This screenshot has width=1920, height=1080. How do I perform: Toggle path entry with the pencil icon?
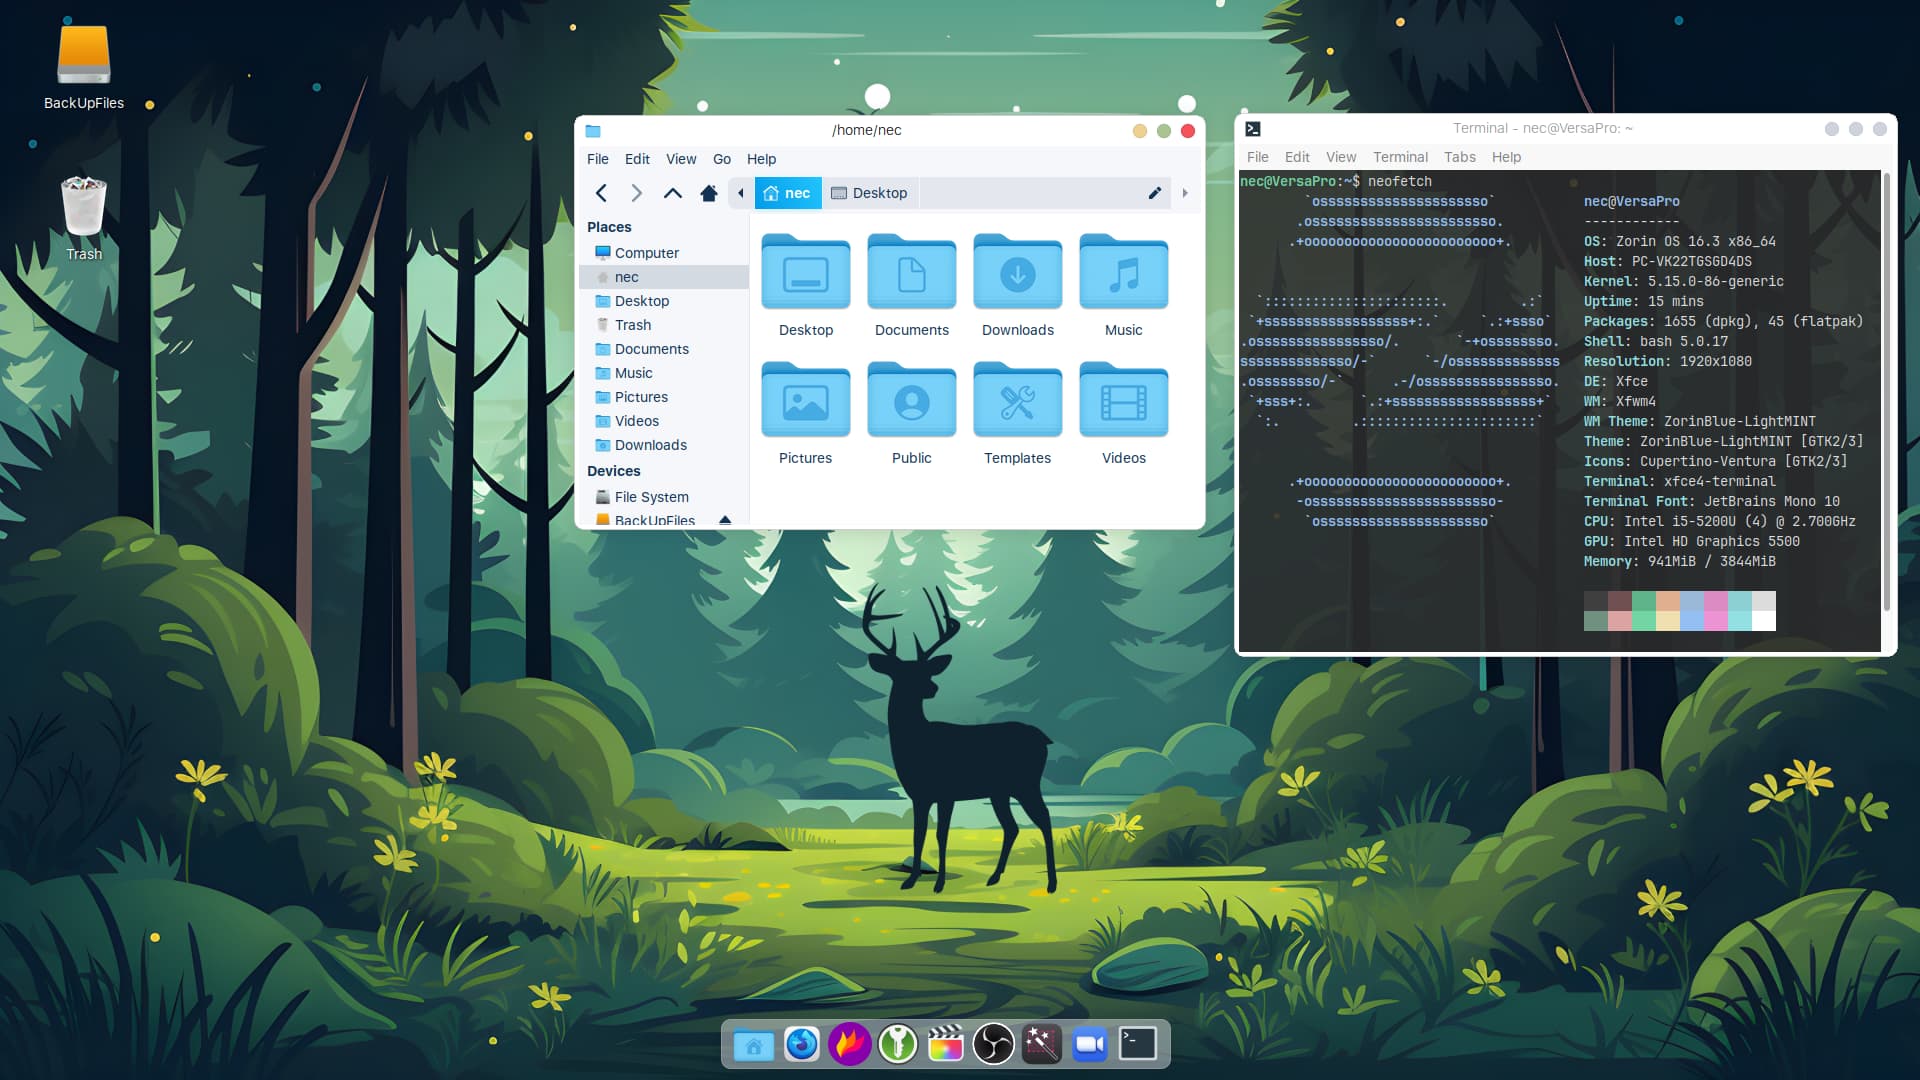1154,193
